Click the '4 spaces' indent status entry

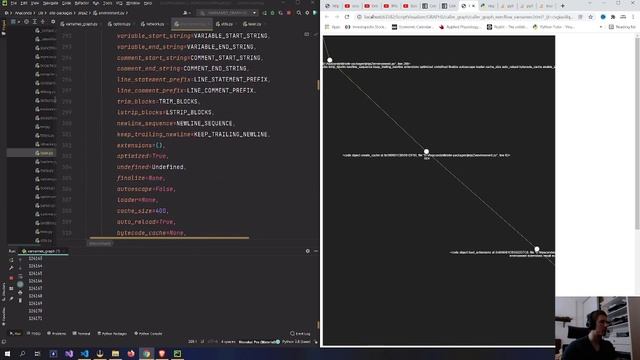(x=228, y=342)
